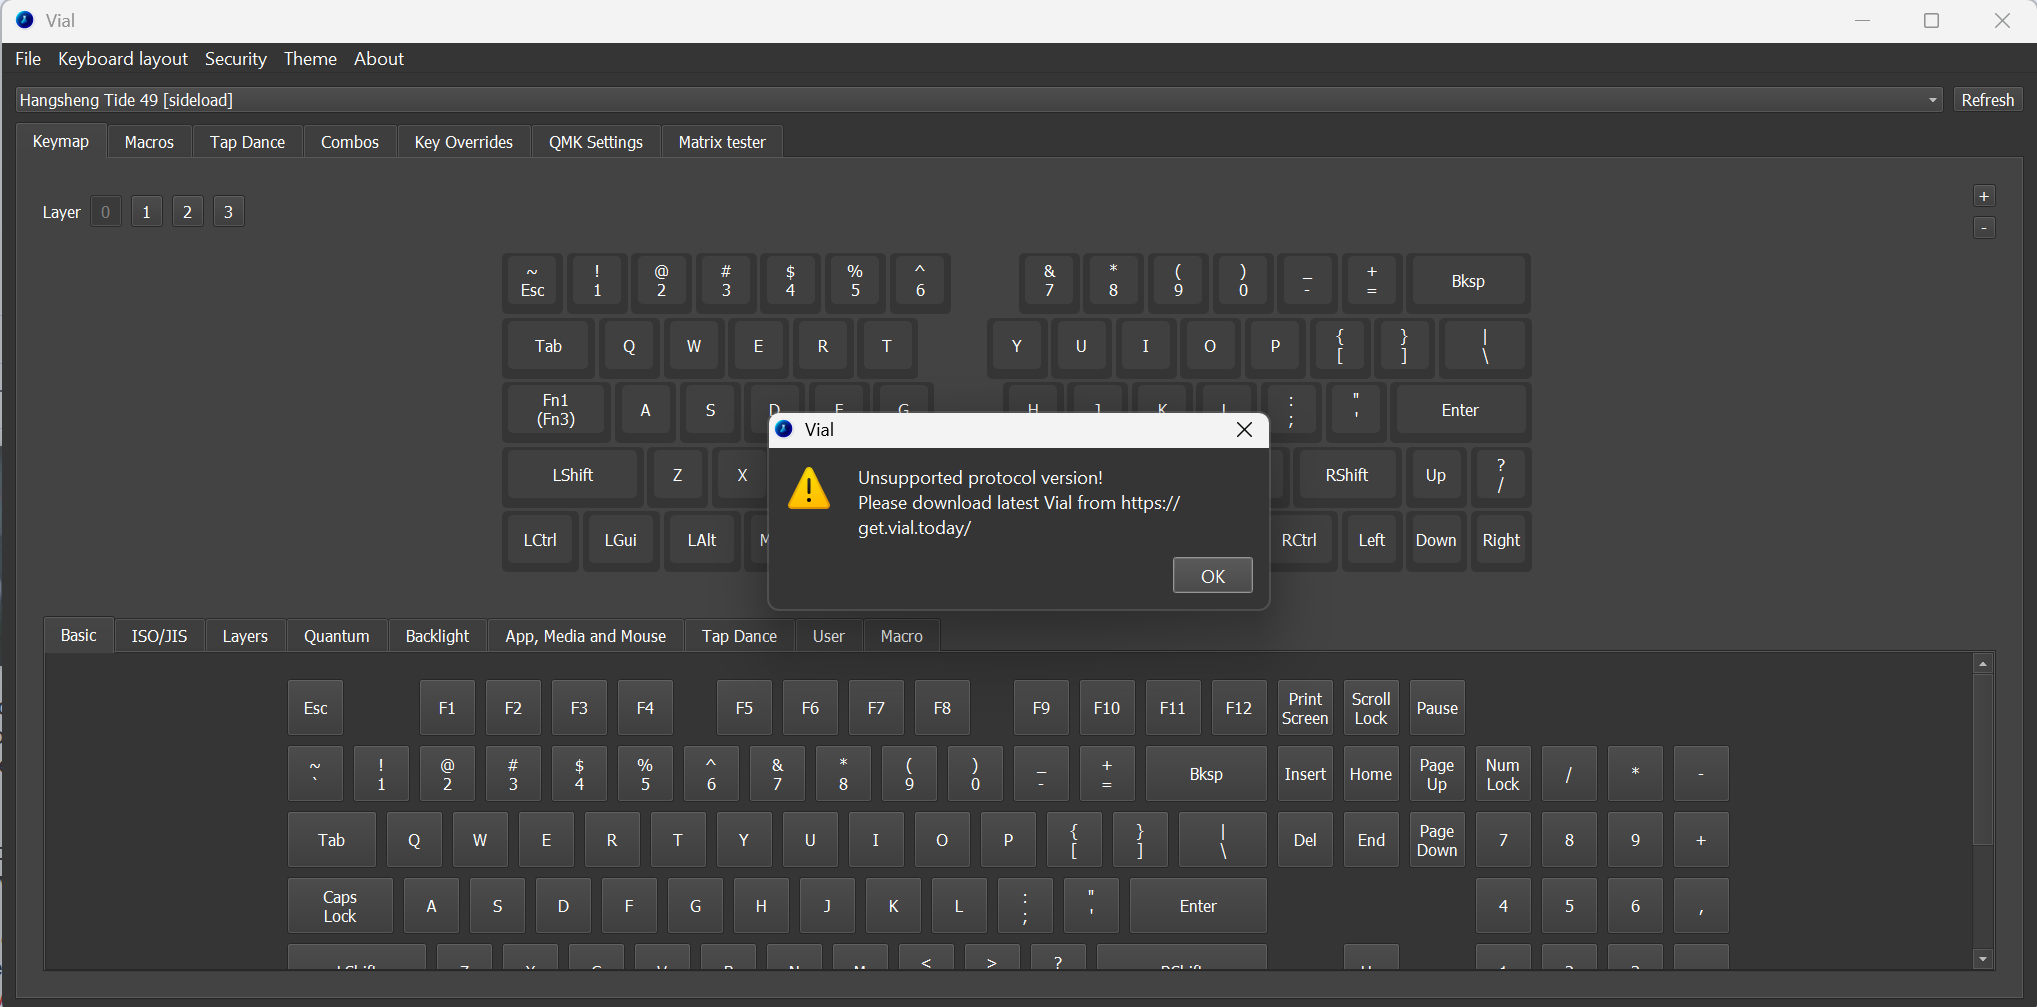Pick the Del keycode
This screenshot has height=1007, width=2037.
pyautogui.click(x=1305, y=840)
